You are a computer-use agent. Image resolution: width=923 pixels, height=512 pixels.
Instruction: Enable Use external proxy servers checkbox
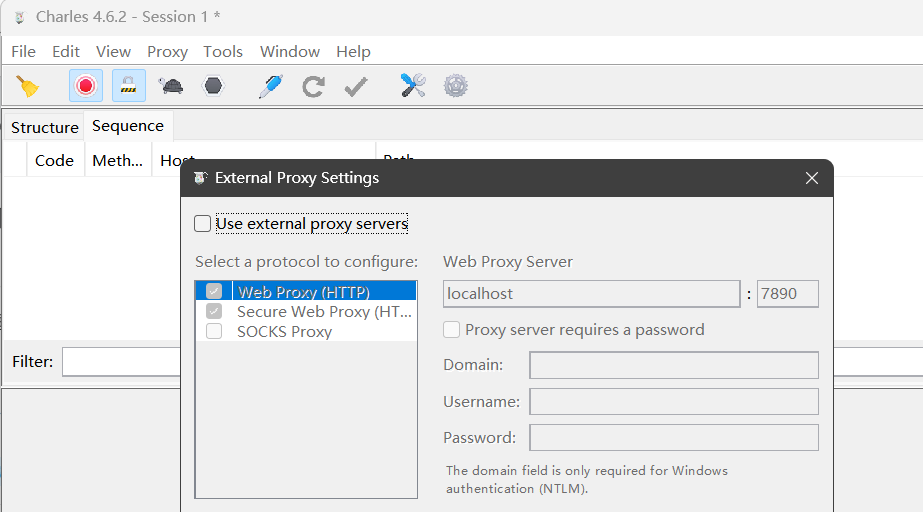pos(203,224)
